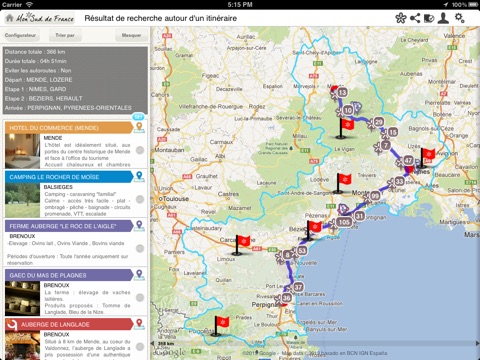
Task: Tap the flower favorites icon in top bar
Action: [x=401, y=18]
